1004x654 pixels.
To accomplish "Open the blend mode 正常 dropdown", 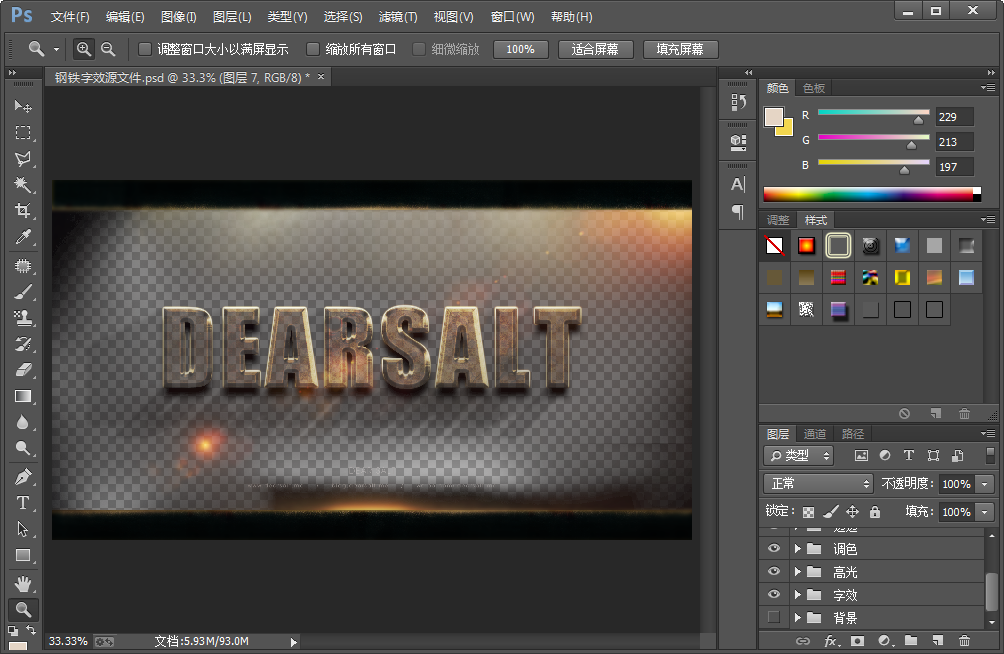I will pos(819,484).
